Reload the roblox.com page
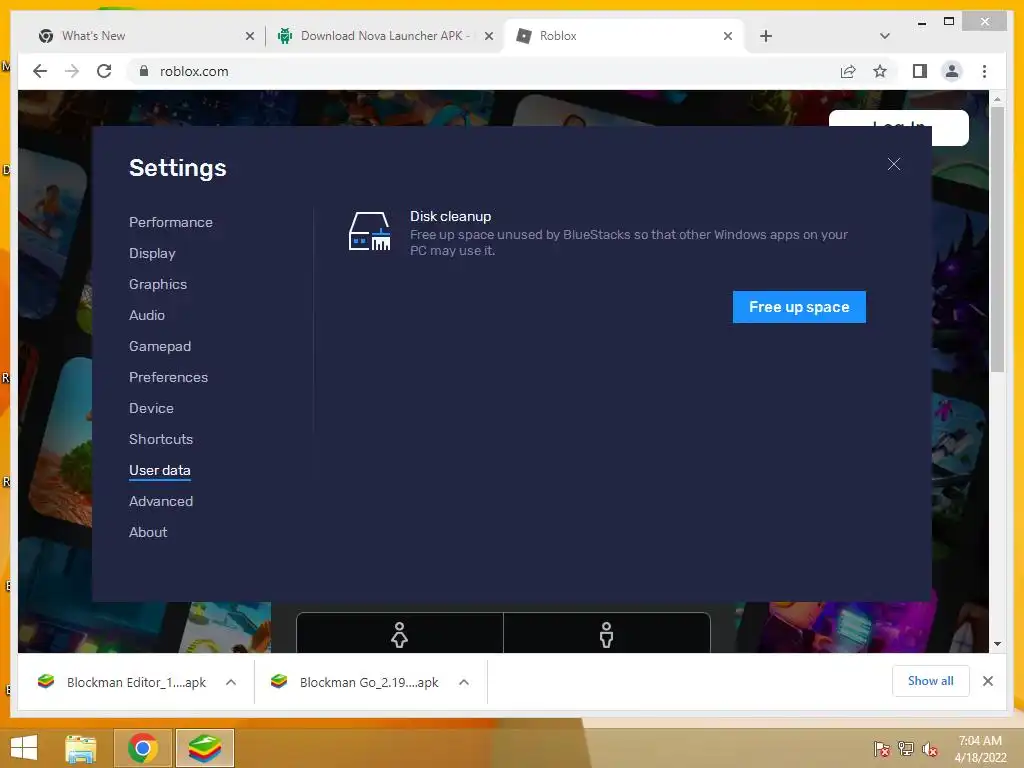This screenshot has height=768, width=1024. pyautogui.click(x=104, y=71)
